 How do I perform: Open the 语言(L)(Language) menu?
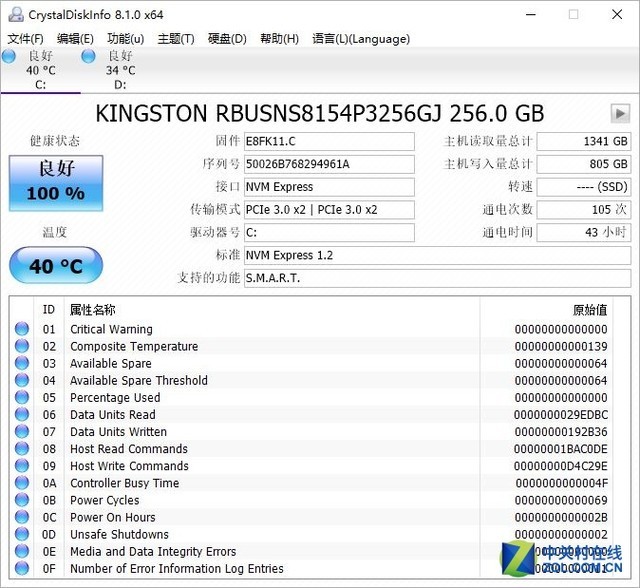point(361,39)
